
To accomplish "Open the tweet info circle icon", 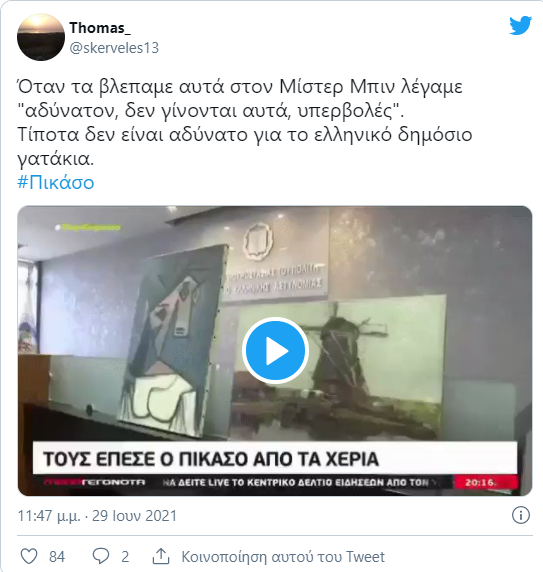I will 521,515.
